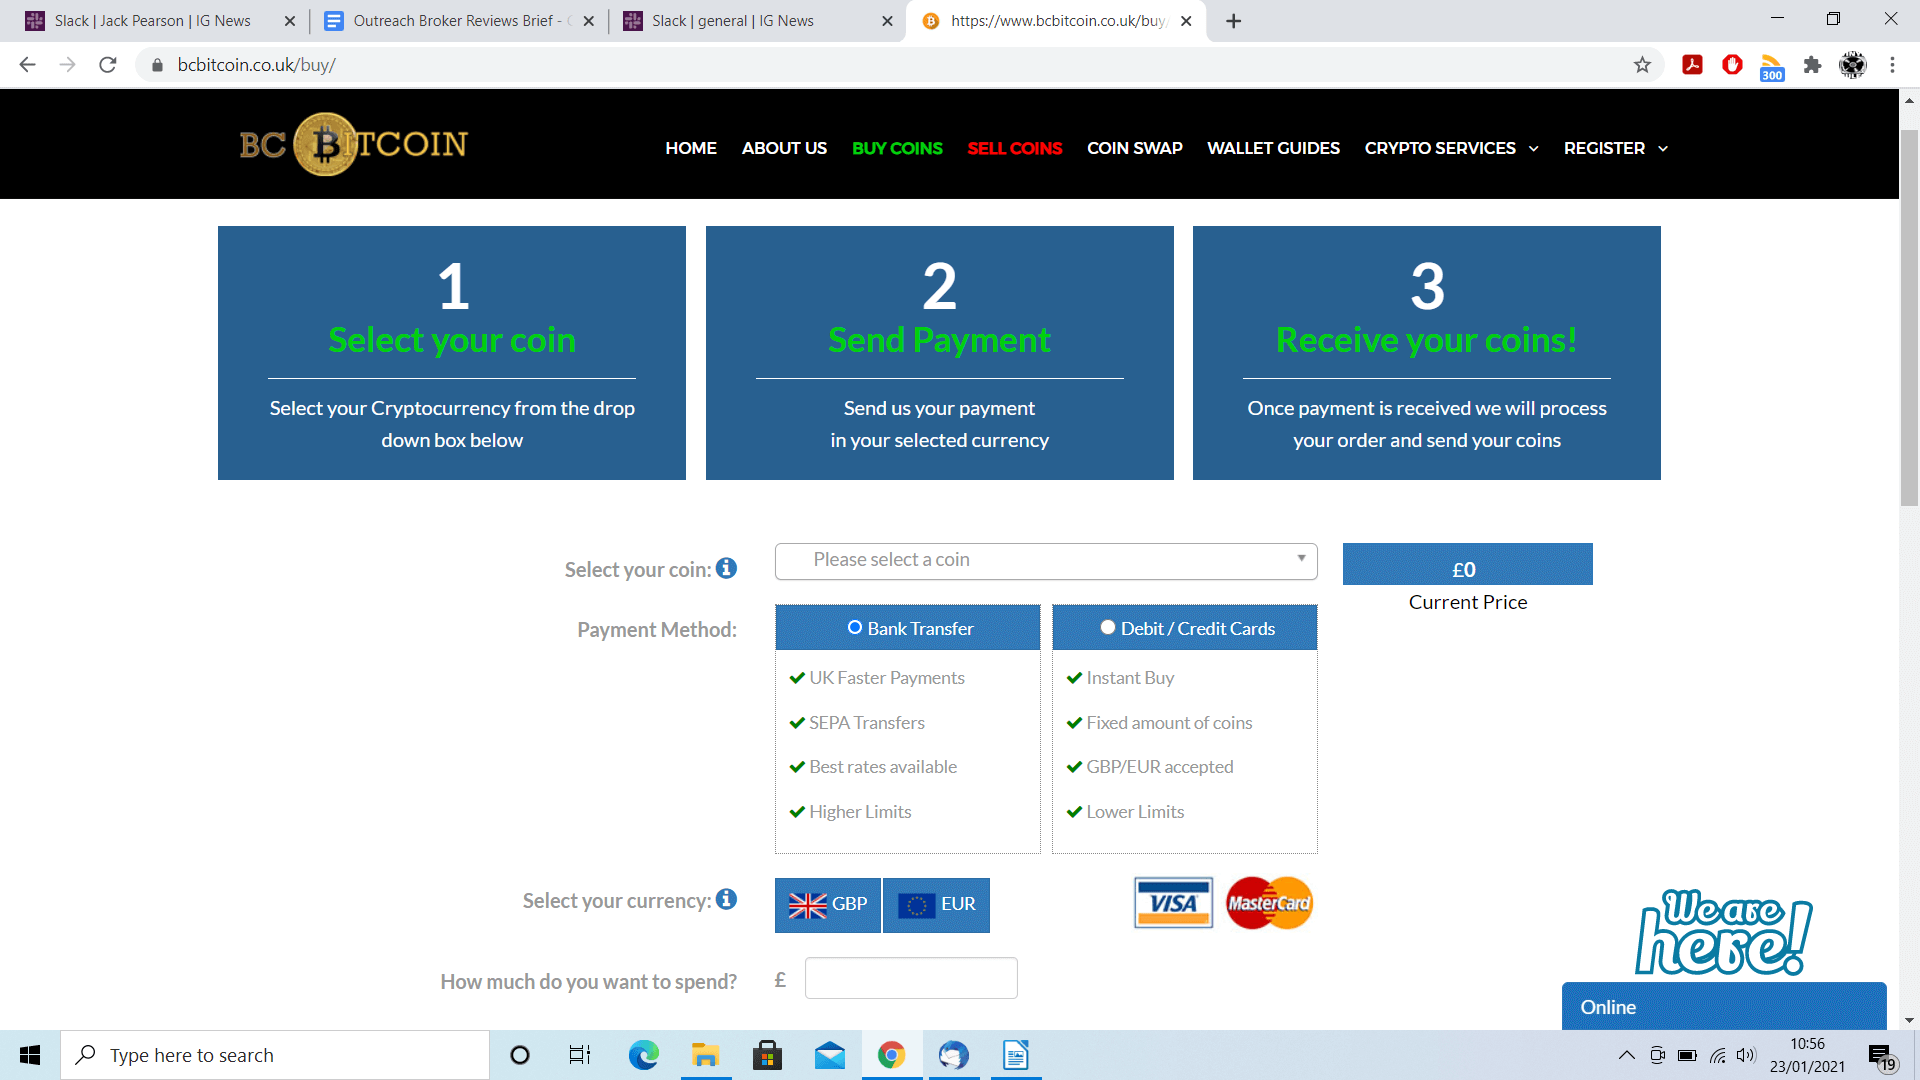Click the scrollbar down arrow

click(x=1909, y=1020)
